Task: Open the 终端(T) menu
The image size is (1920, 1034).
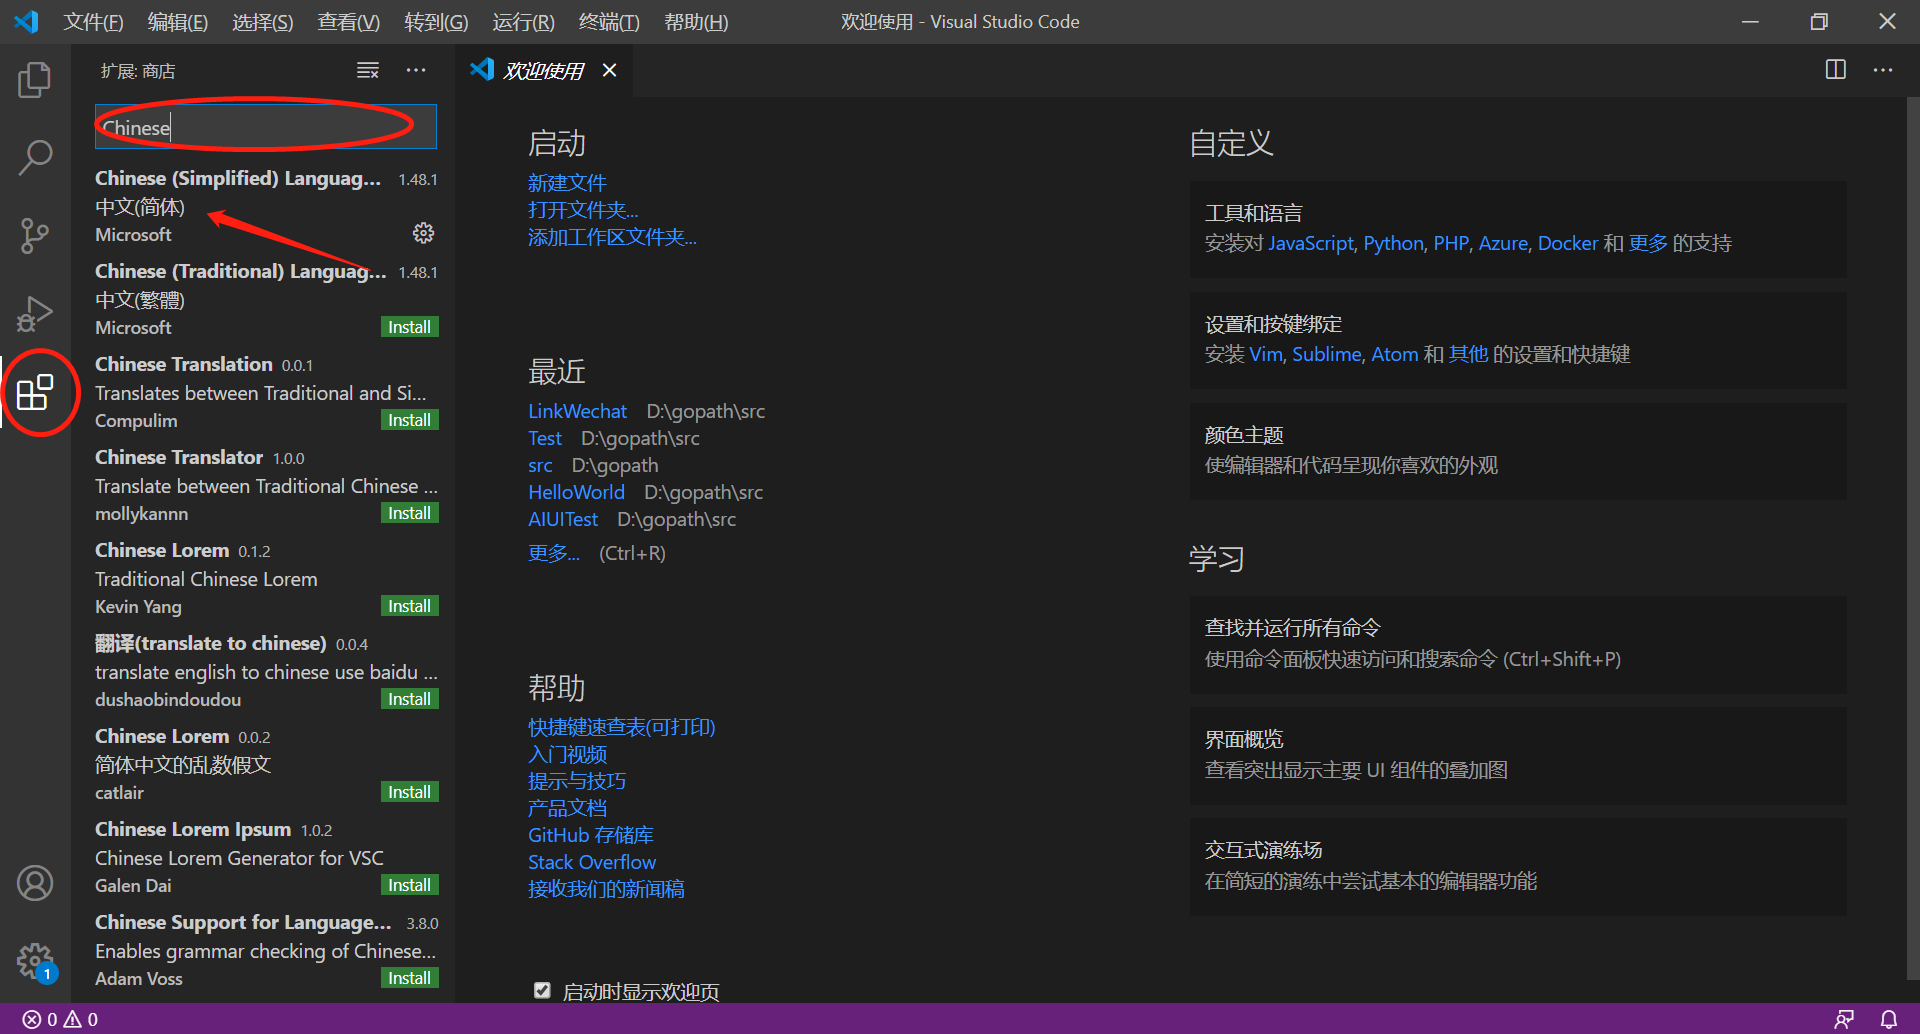Action: (x=609, y=22)
